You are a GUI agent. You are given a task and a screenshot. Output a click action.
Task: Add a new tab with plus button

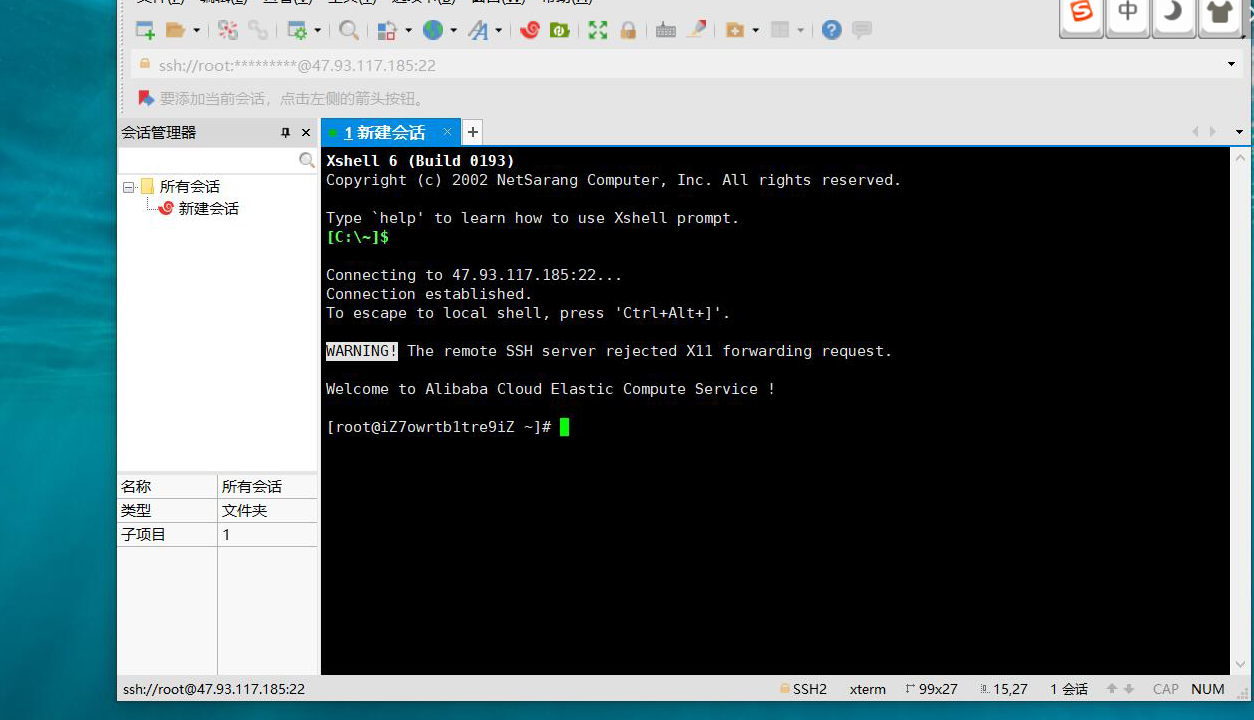click(473, 132)
